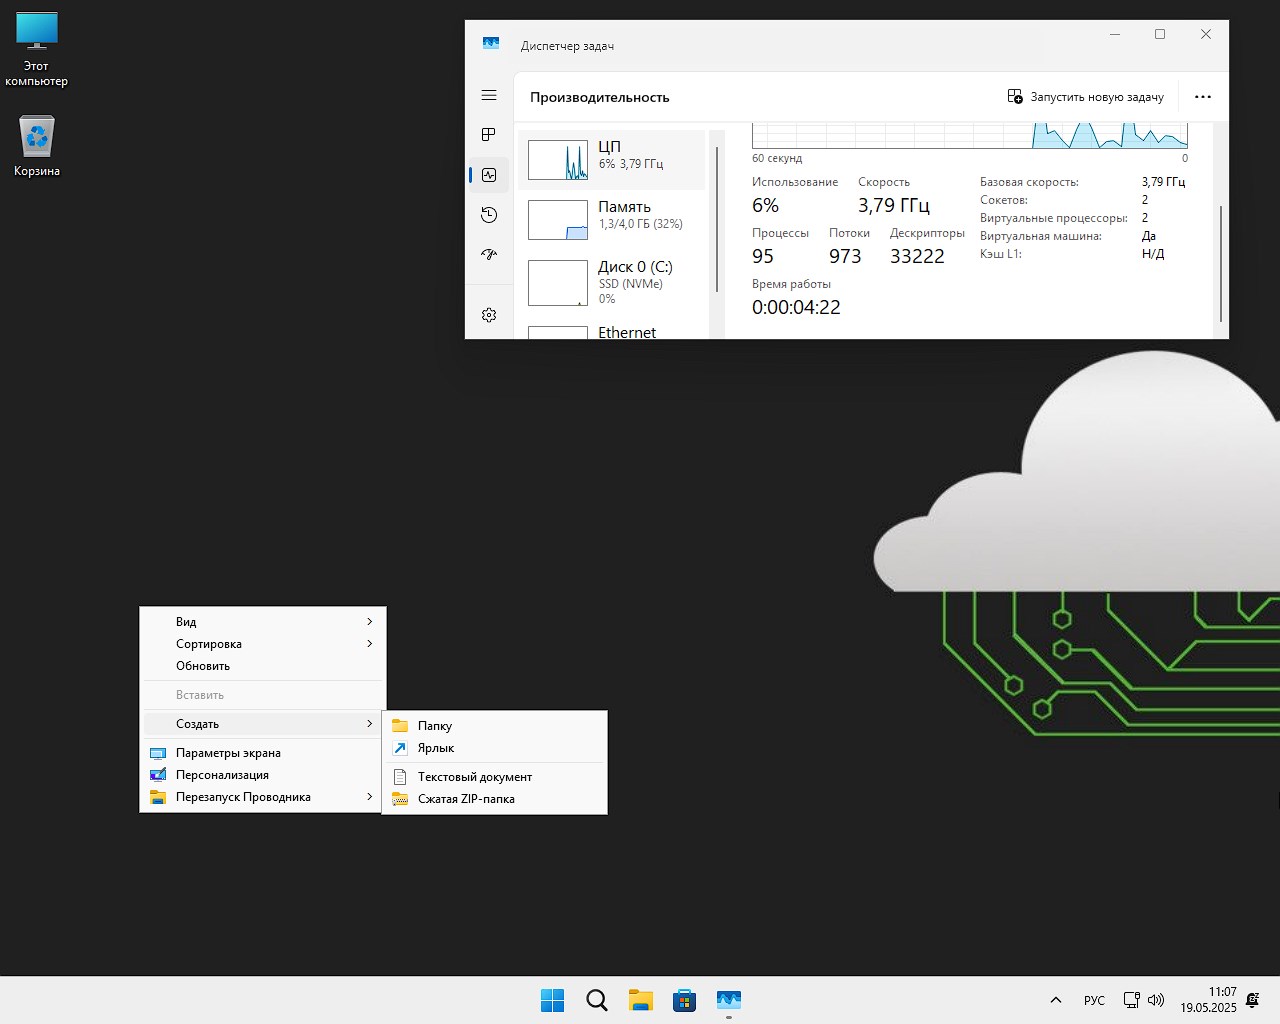Open the App history sidebar icon
The image size is (1280, 1024).
tap(489, 215)
